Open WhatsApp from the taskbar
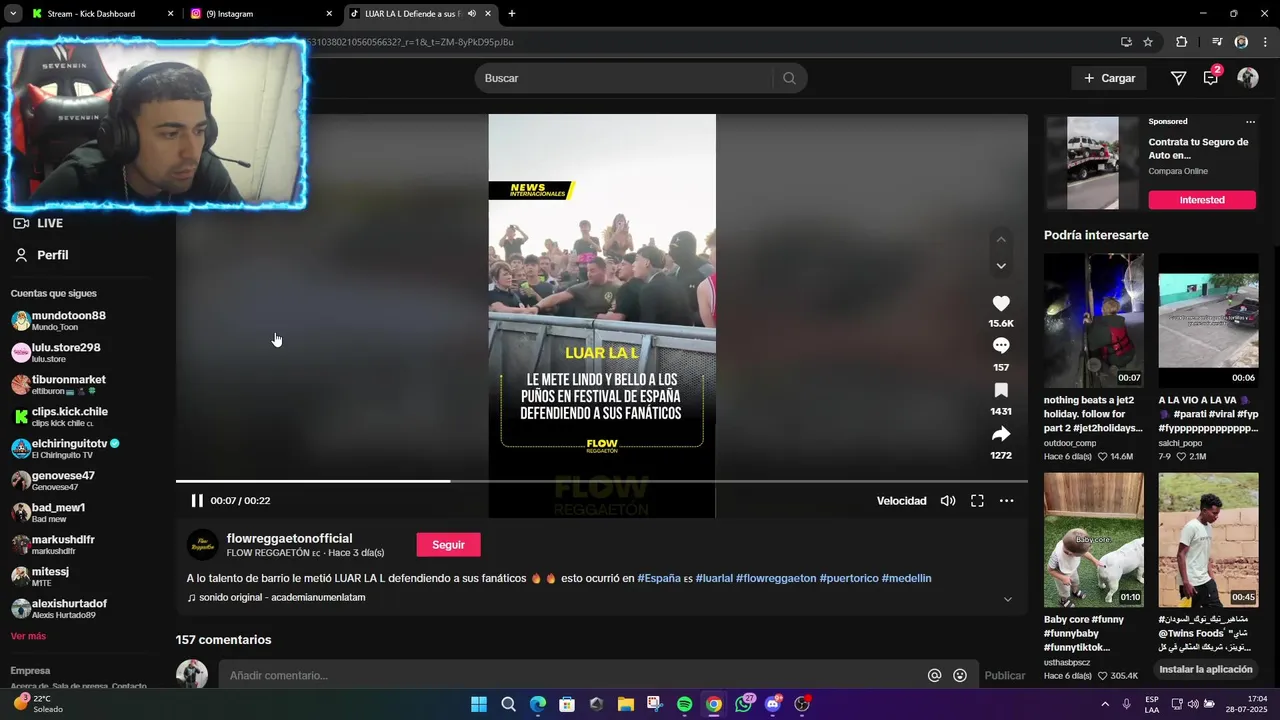1280x720 pixels. coord(743,704)
